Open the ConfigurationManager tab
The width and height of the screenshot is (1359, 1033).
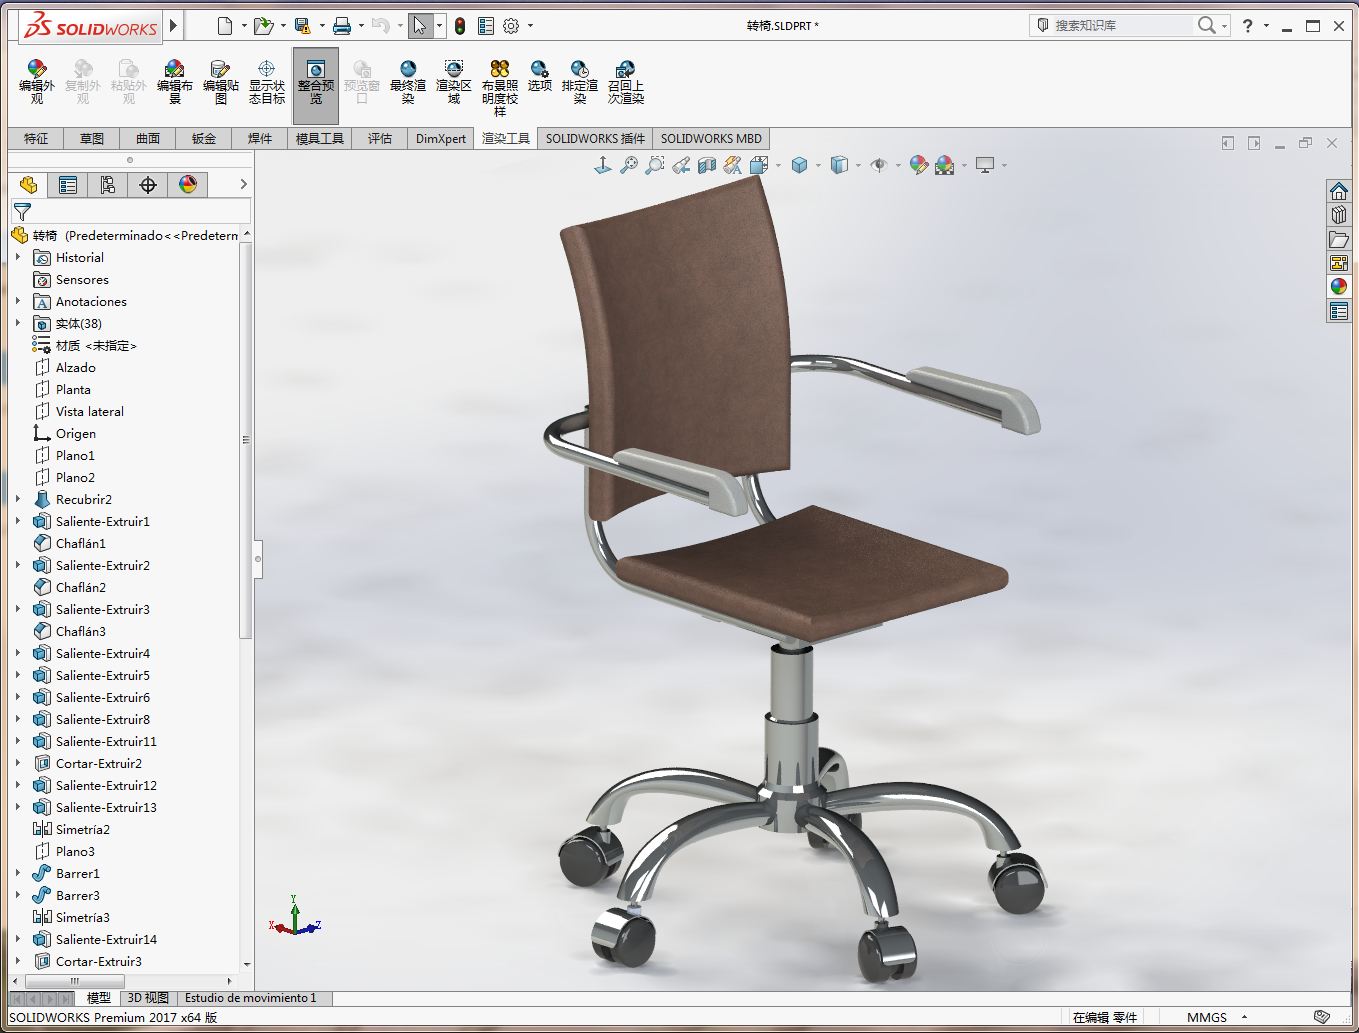pyautogui.click(x=108, y=184)
